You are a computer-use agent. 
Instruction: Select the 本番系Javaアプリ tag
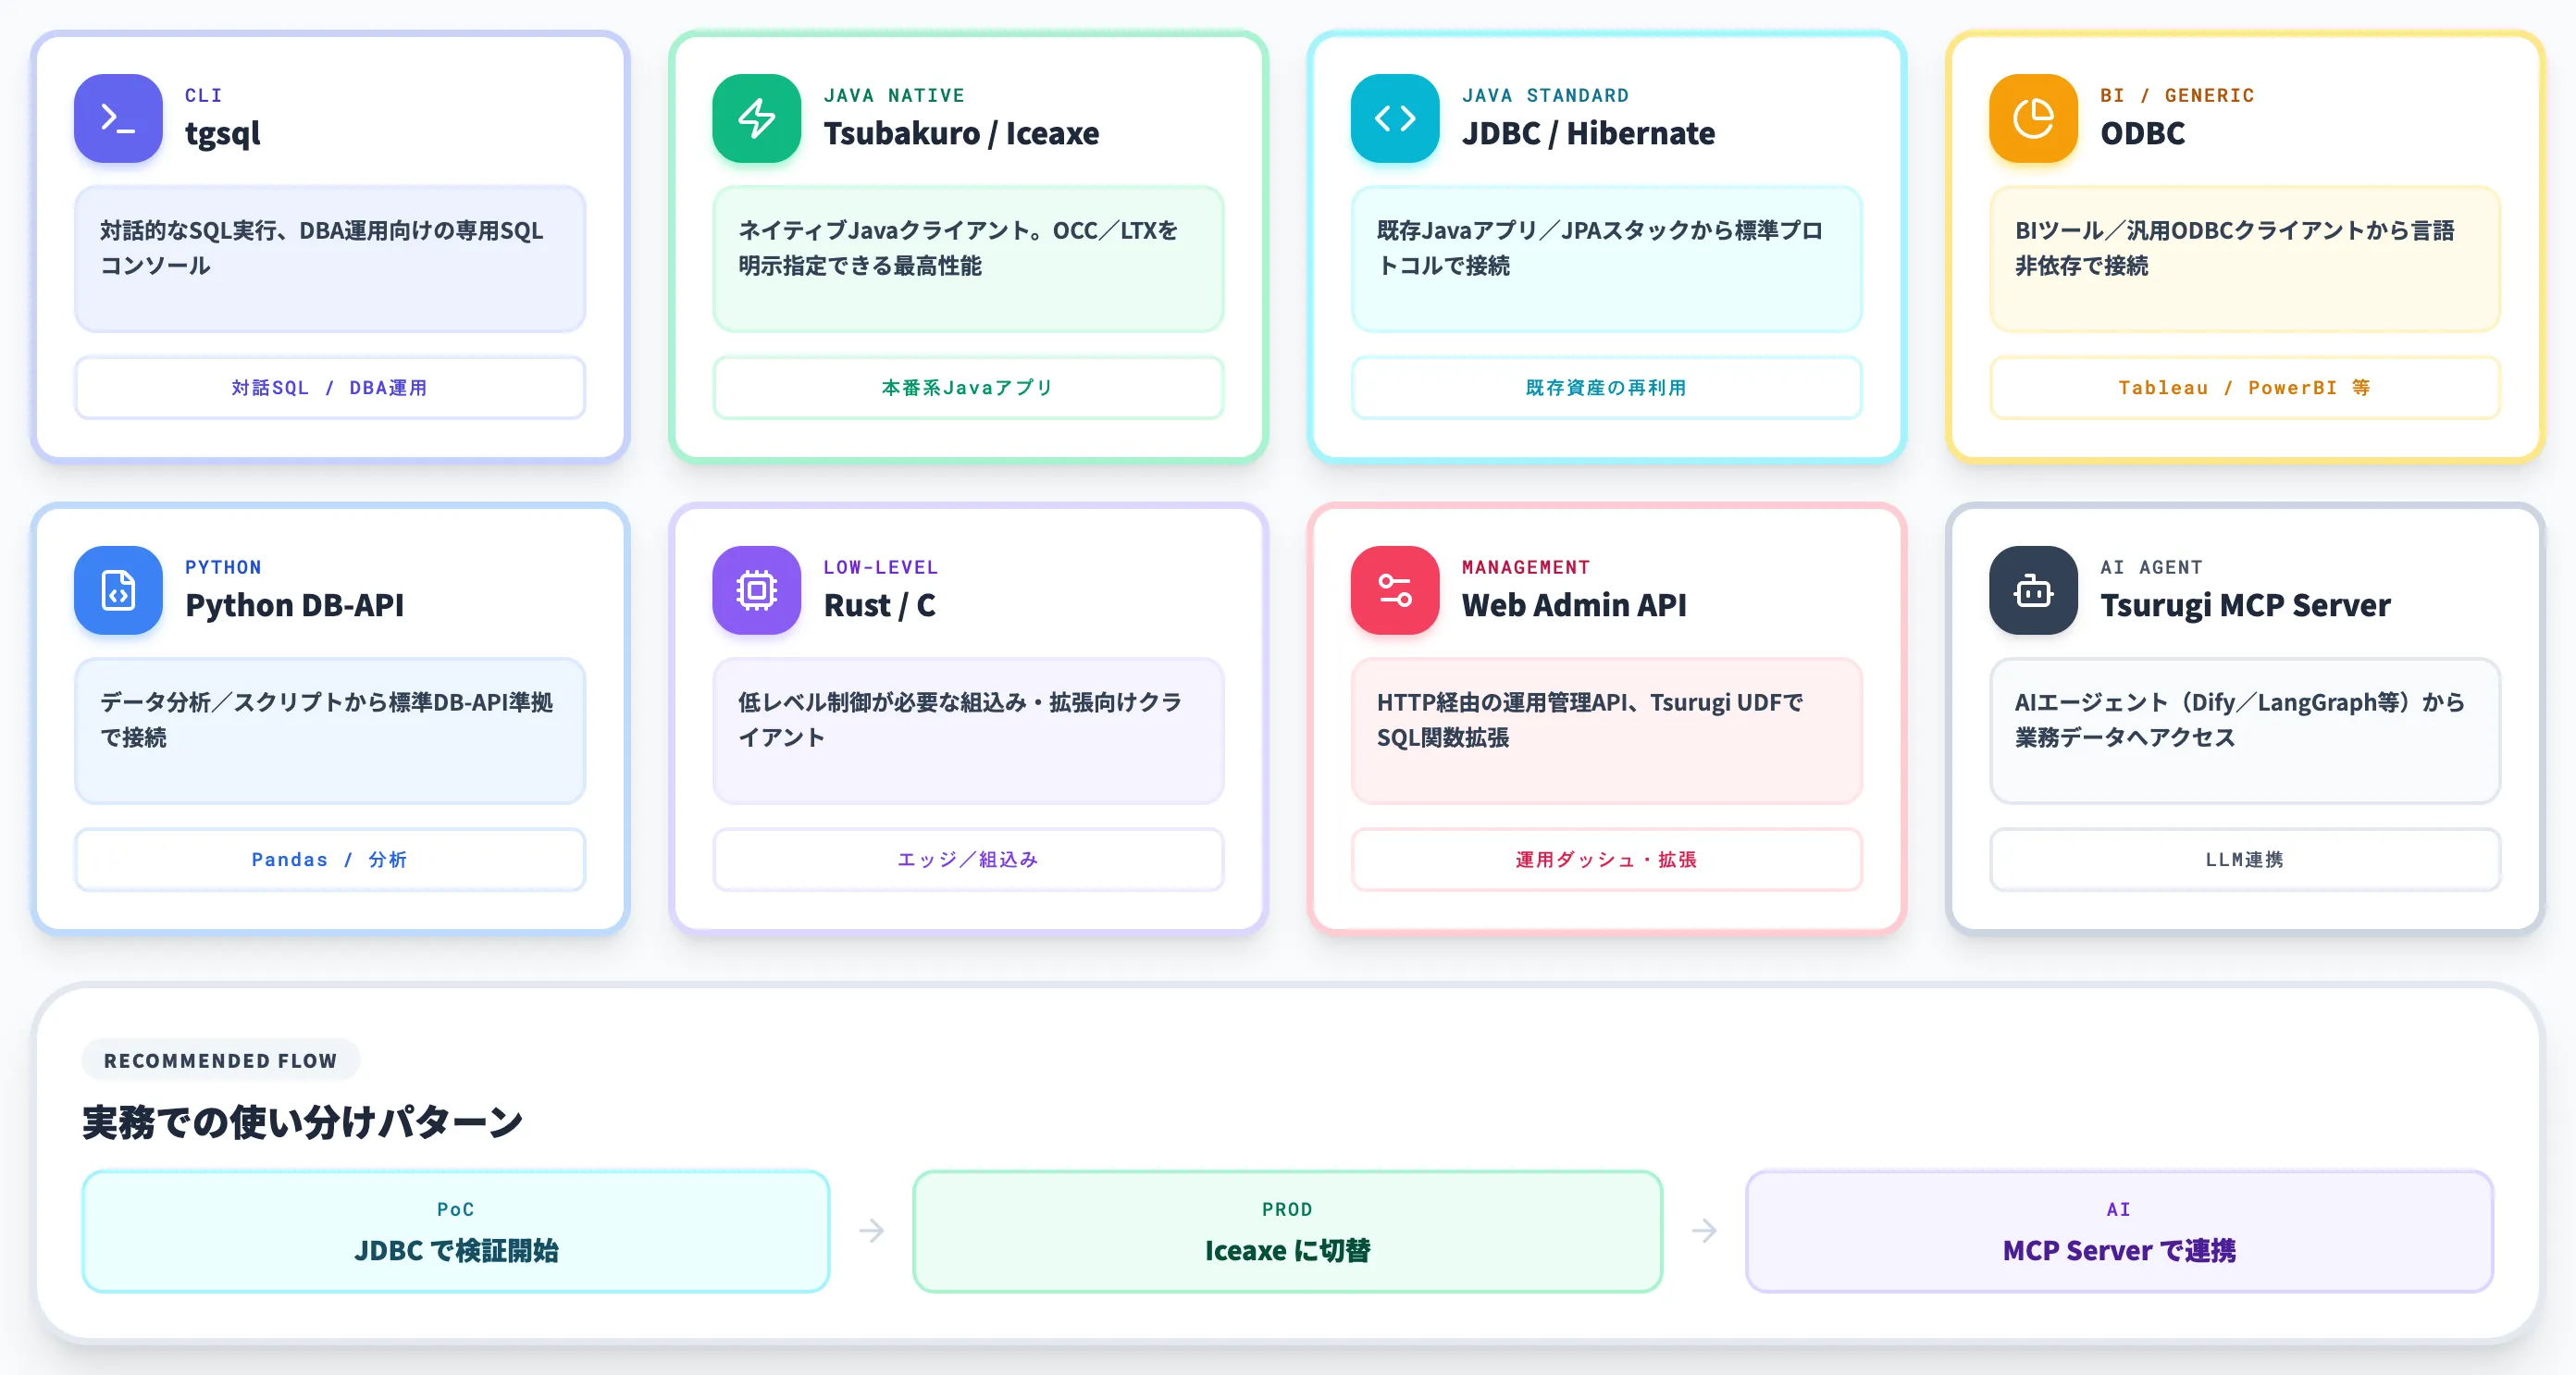pyautogui.click(x=968, y=387)
